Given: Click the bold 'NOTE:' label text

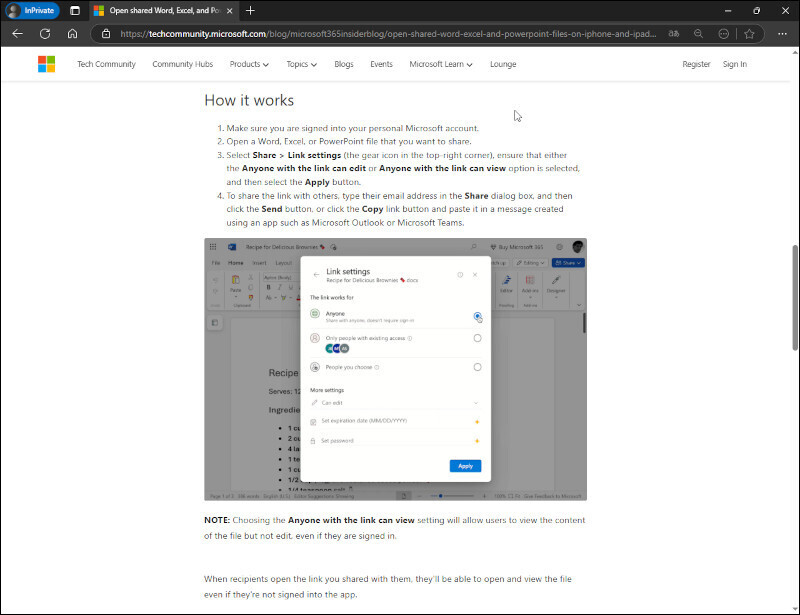Looking at the screenshot, I should 217,520.
